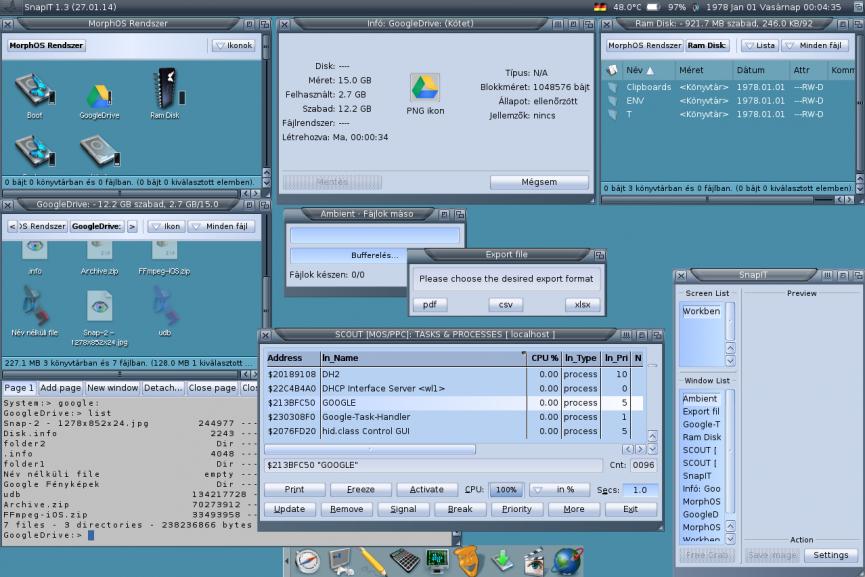Select the GOOGLE process row

click(454, 403)
